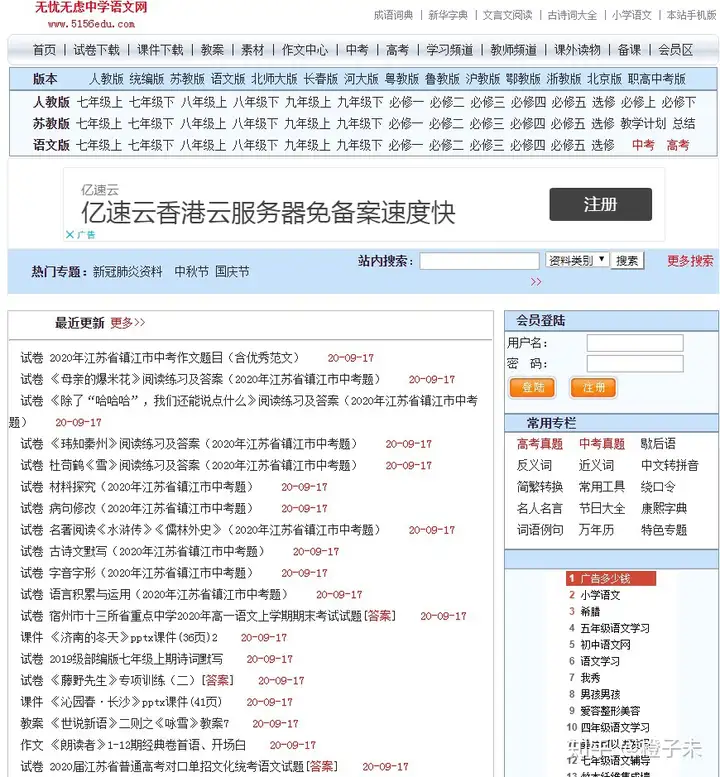Click the 密码 input field

[x=635, y=364]
